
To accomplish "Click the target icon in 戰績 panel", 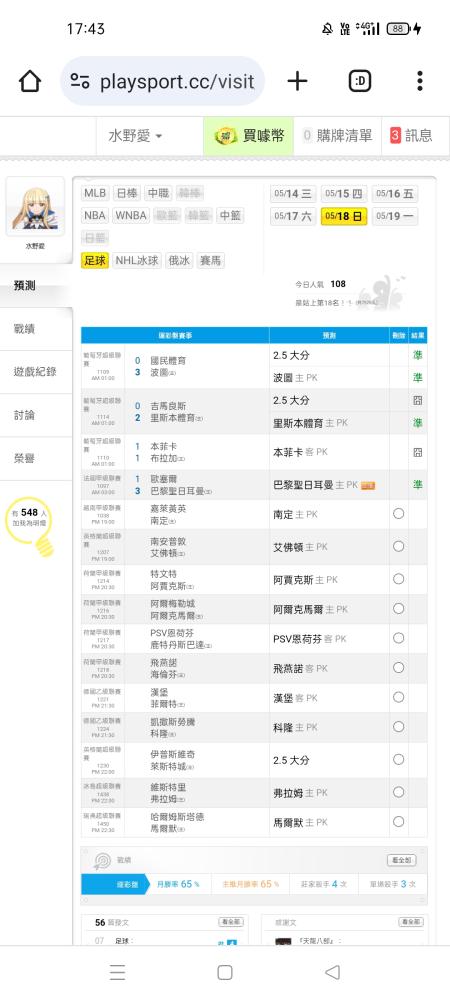I will pyautogui.click(x=102, y=861).
